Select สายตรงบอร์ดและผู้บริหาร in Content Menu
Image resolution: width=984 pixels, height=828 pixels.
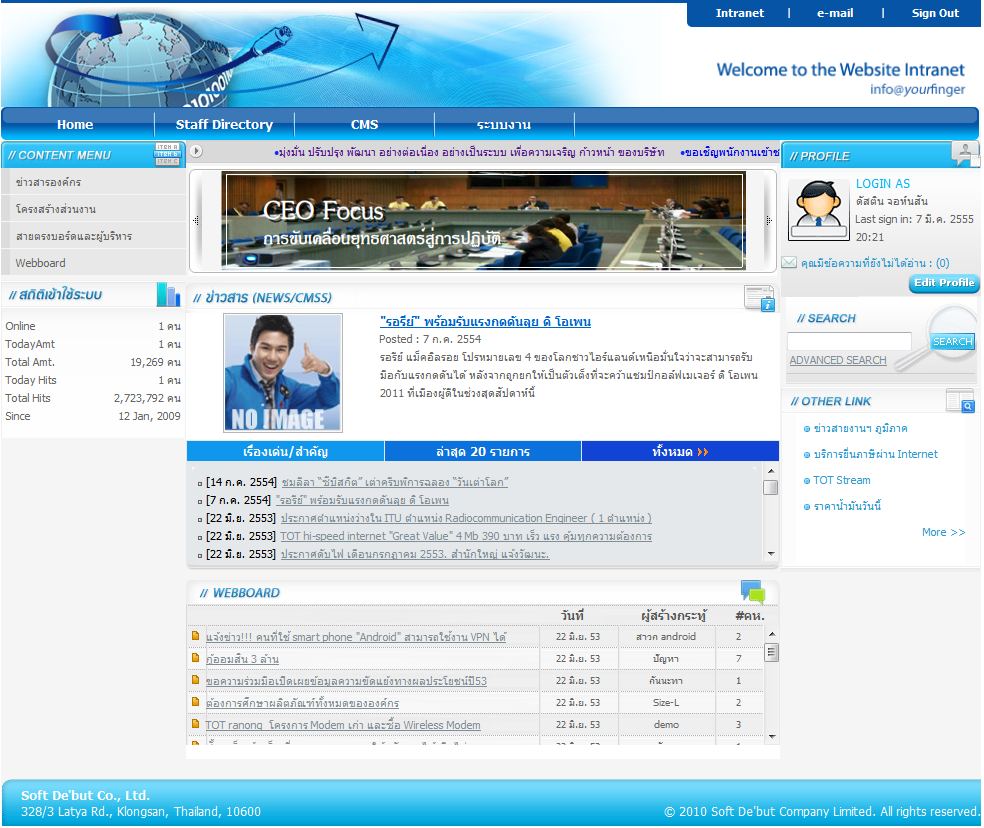(94, 236)
